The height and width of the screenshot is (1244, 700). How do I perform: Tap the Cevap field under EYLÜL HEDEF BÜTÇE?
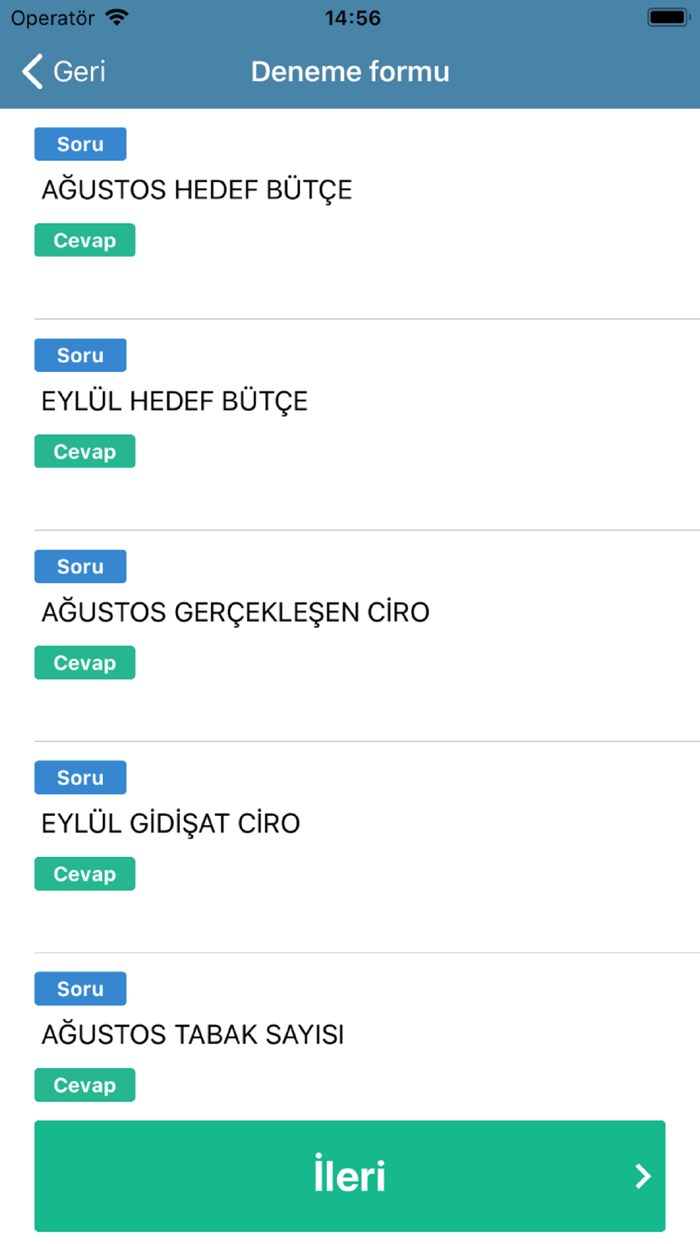pos(84,451)
